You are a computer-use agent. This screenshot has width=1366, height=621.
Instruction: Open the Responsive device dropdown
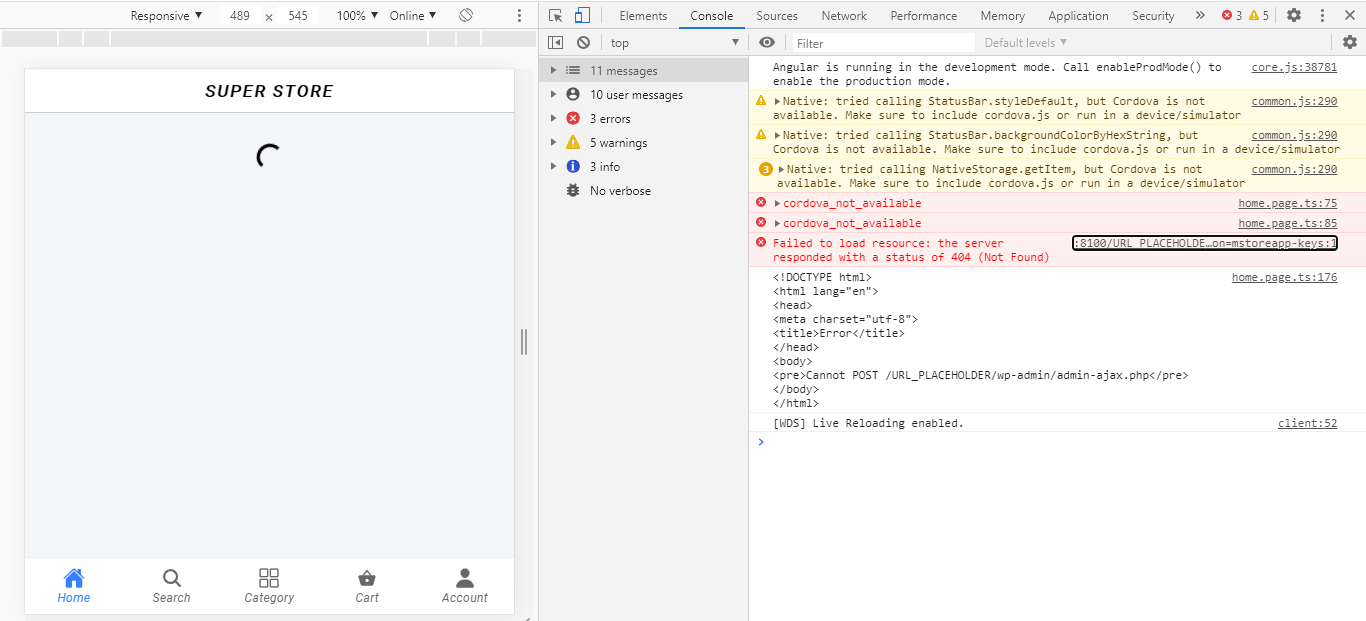click(167, 15)
